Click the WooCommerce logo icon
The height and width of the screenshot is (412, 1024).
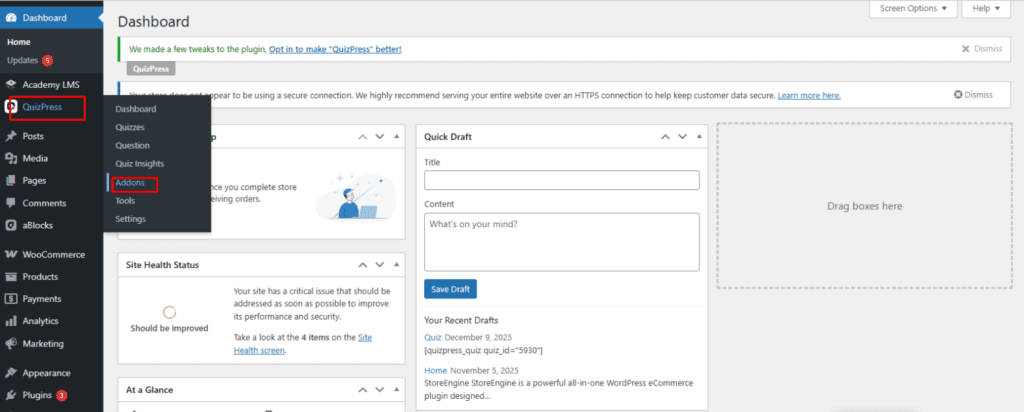[11, 255]
